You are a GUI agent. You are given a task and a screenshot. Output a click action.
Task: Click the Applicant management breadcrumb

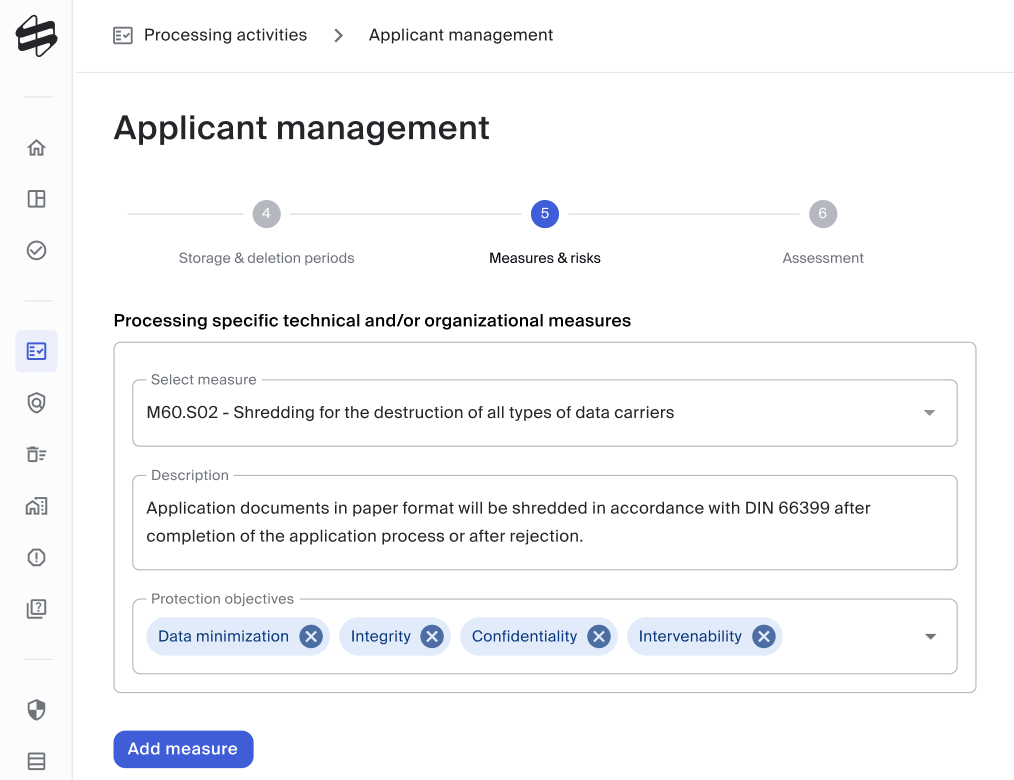point(460,35)
